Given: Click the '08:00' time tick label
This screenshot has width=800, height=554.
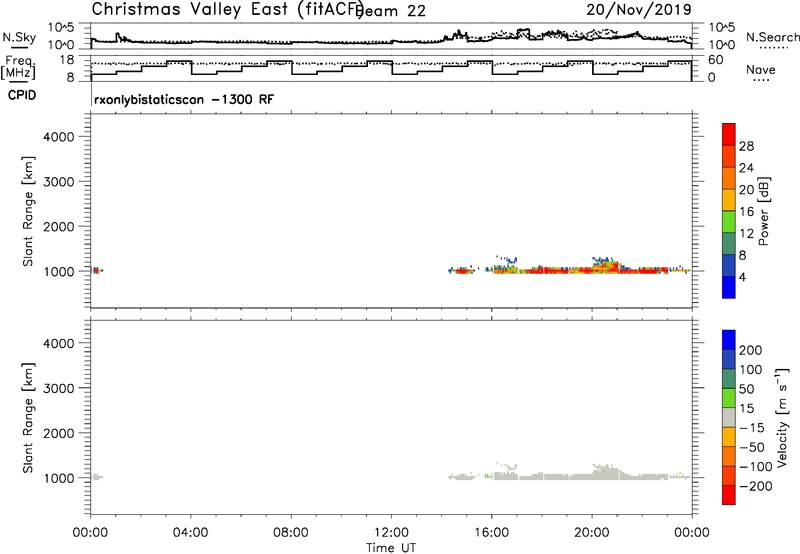Looking at the screenshot, I should (x=291, y=533).
